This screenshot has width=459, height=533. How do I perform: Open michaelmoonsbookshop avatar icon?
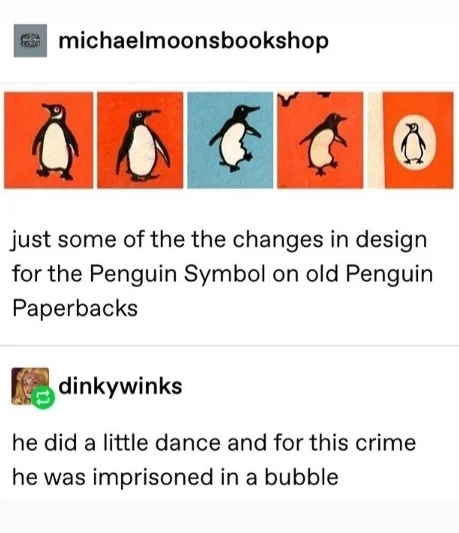(x=30, y=41)
